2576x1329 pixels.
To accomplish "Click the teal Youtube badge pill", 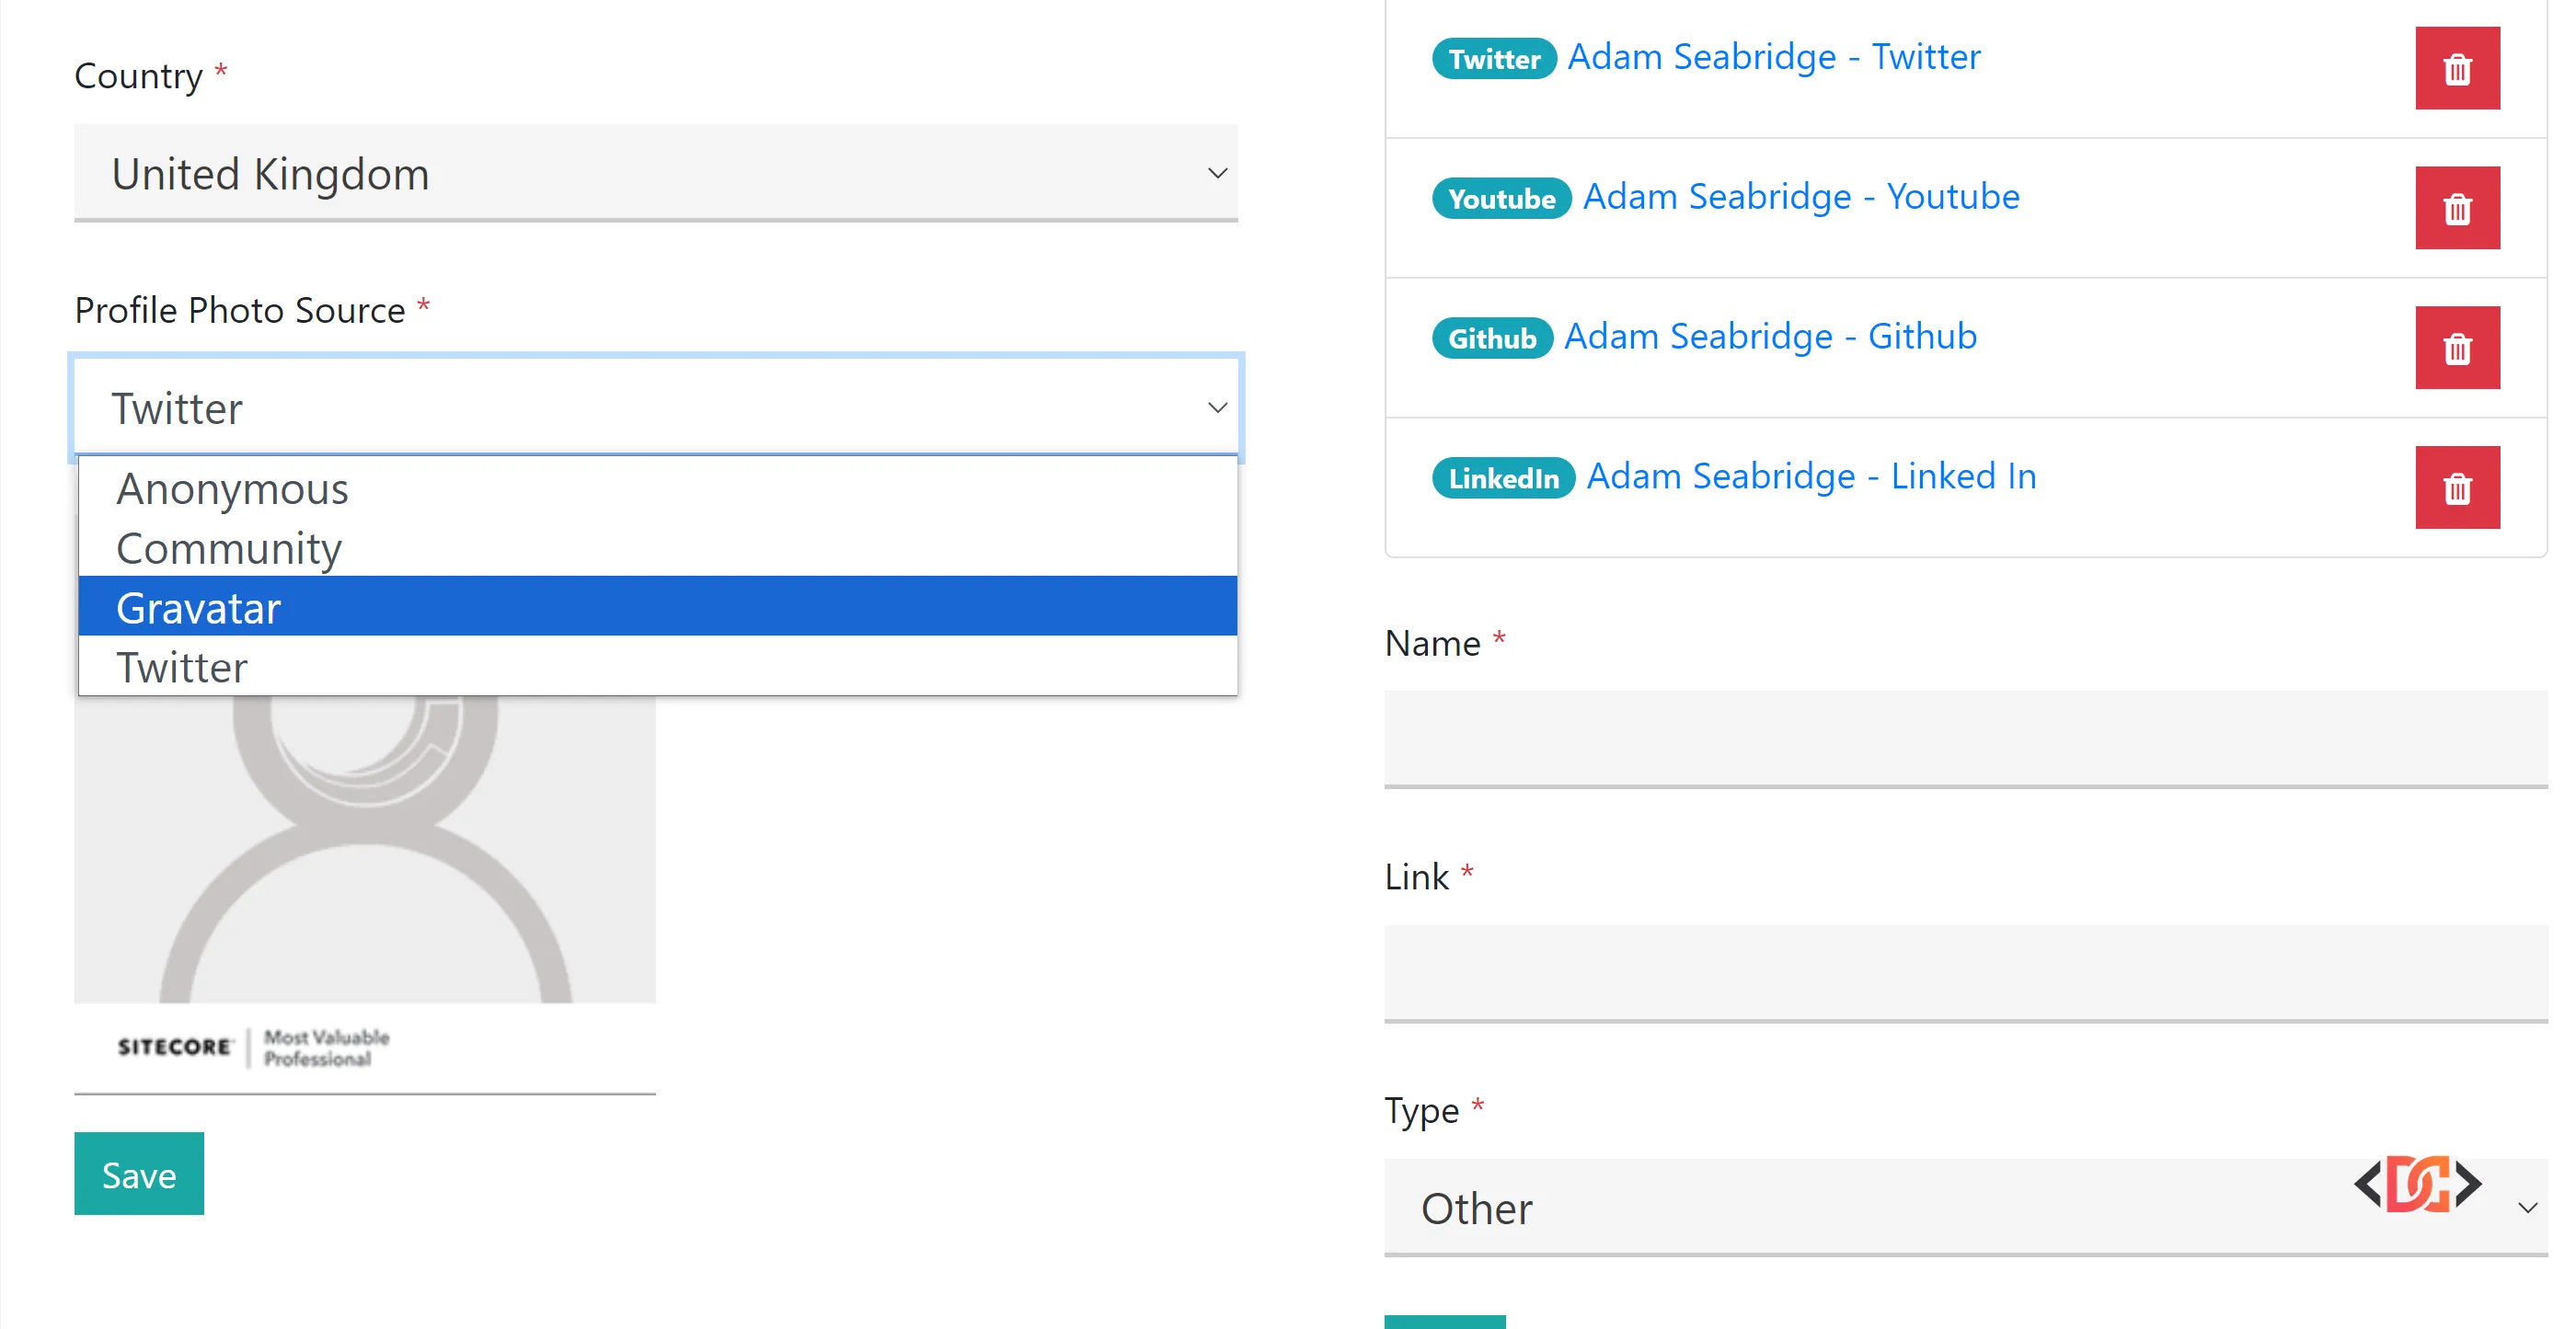I will [x=1501, y=199].
